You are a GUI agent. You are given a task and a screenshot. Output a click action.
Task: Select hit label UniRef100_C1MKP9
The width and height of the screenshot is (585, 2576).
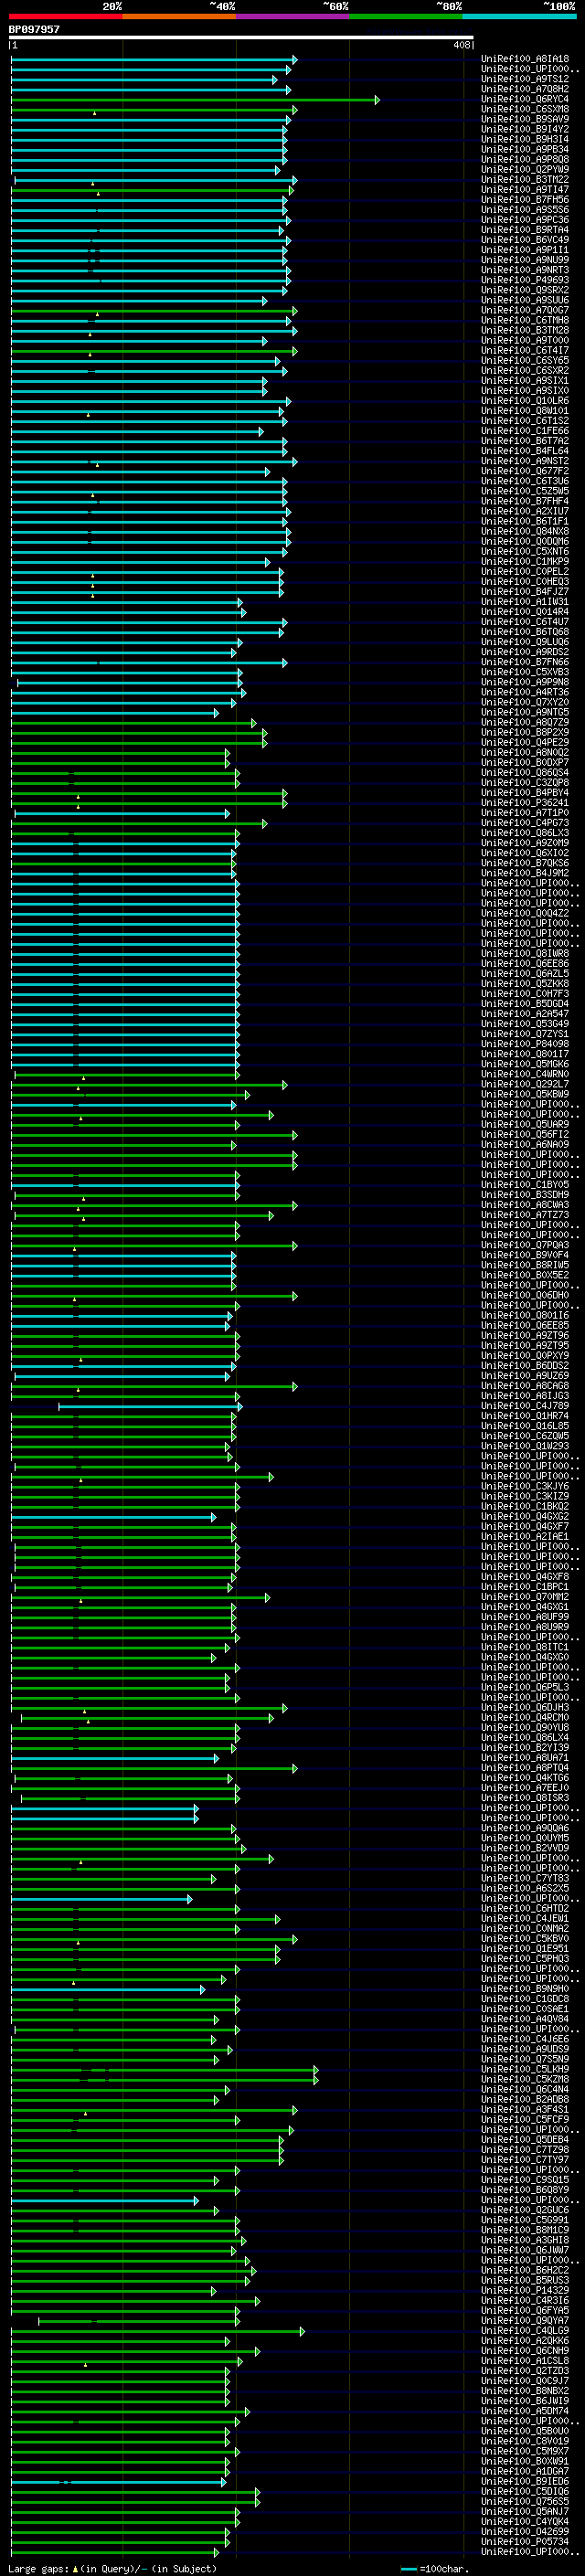[525, 561]
